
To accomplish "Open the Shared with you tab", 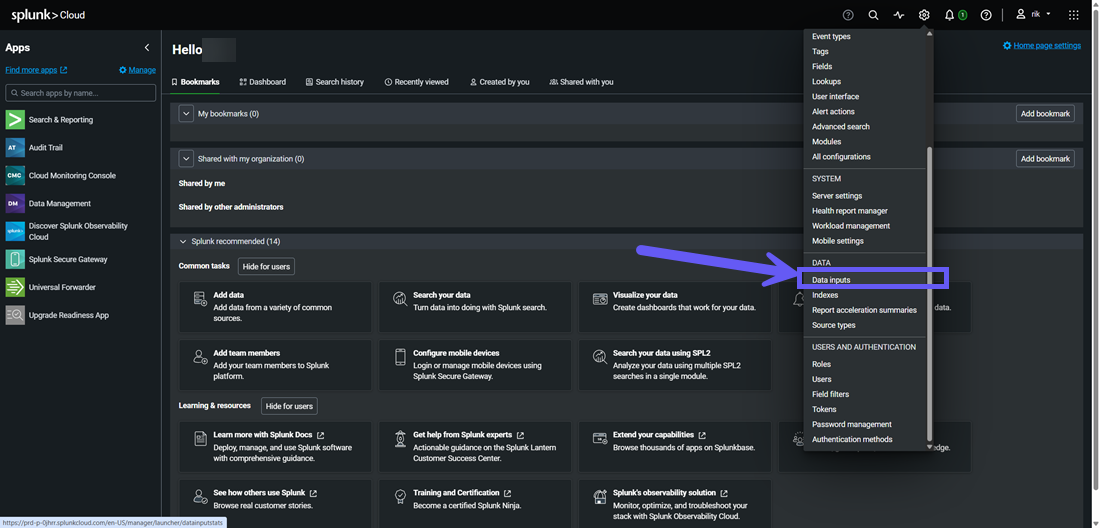I will coord(582,82).
